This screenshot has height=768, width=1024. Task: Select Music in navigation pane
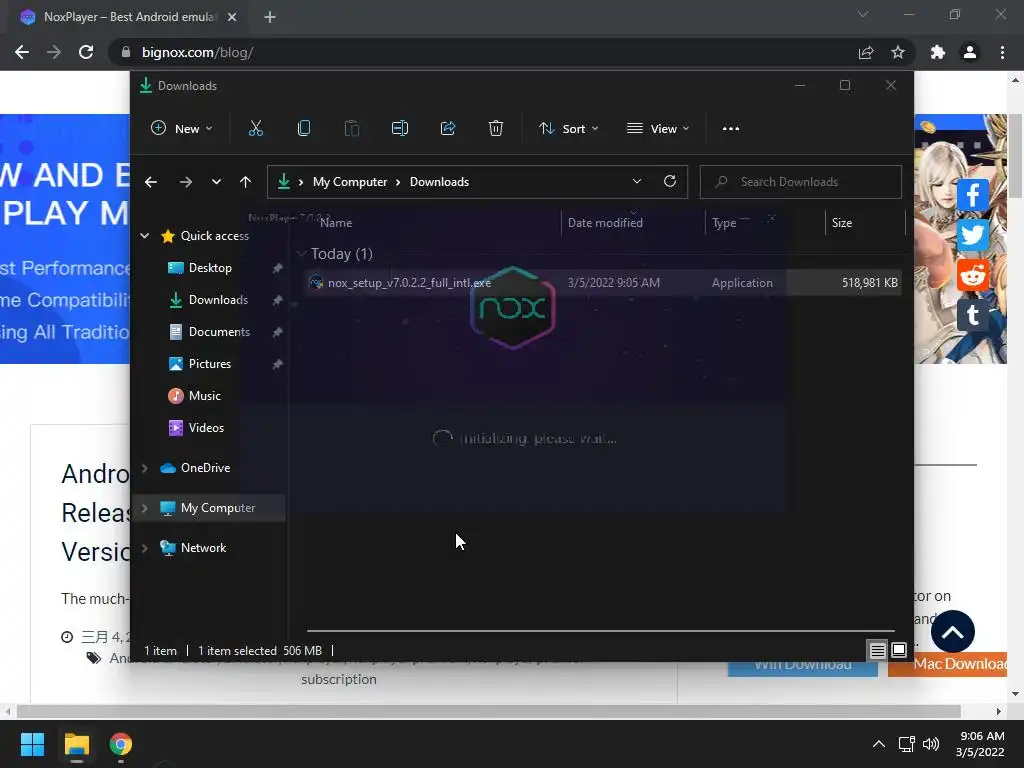[204, 396]
